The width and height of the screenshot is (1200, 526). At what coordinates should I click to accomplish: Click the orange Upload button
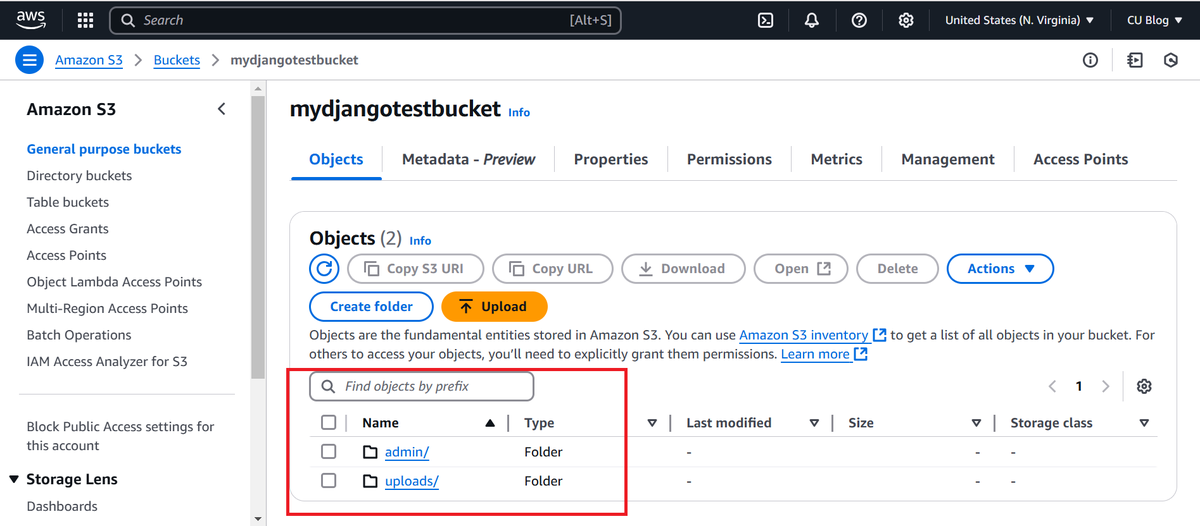click(494, 307)
